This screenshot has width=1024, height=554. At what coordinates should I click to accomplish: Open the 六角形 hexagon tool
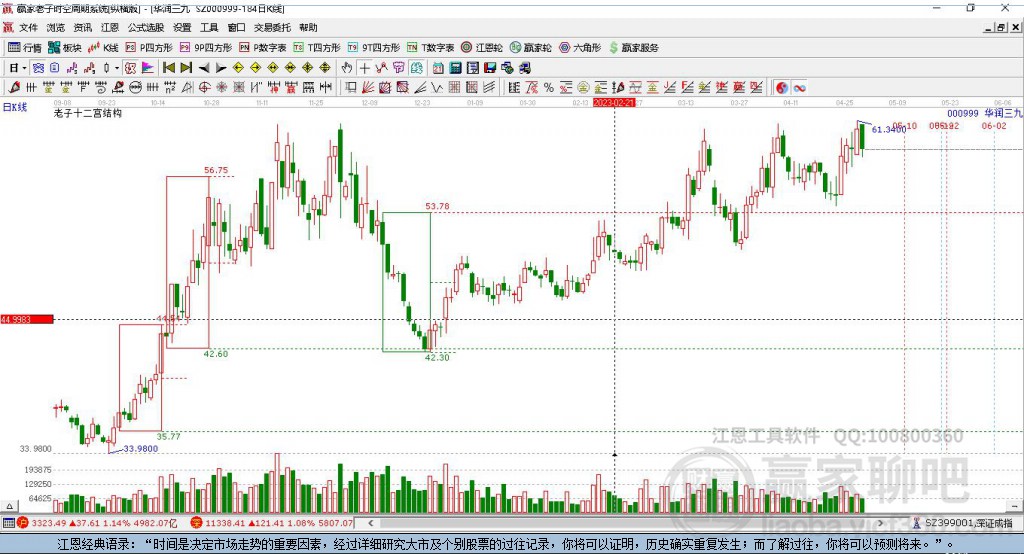(x=580, y=48)
